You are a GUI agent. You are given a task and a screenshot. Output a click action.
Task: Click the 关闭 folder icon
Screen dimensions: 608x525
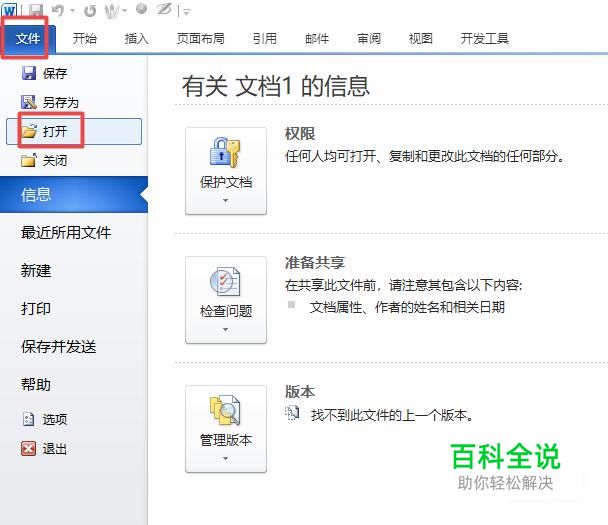29,160
